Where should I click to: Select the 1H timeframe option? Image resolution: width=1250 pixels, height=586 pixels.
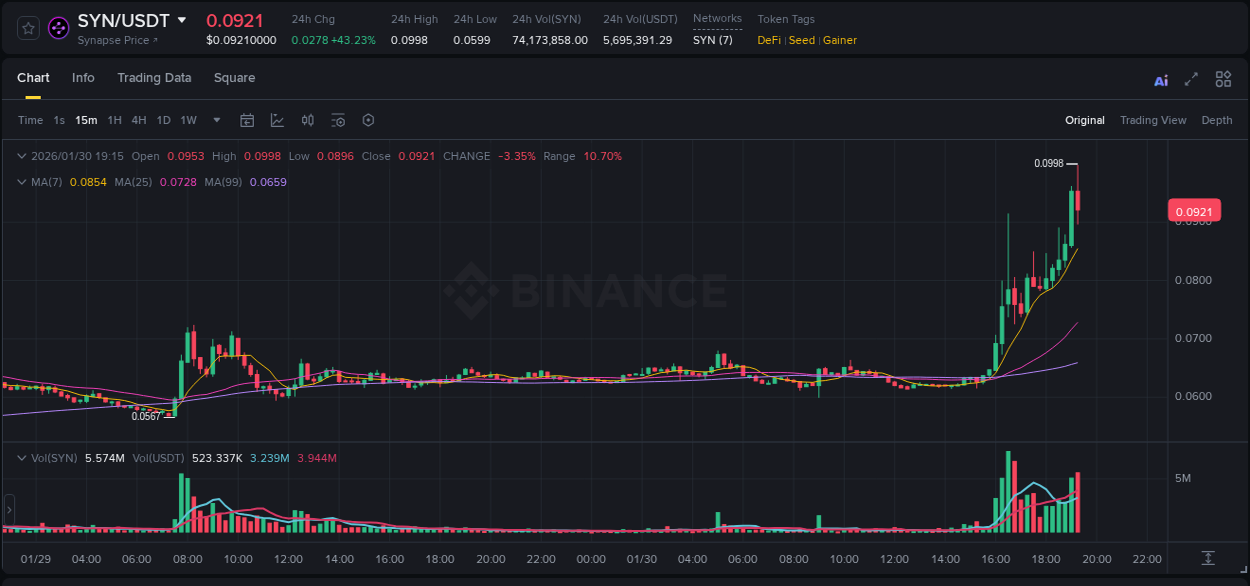pos(114,120)
